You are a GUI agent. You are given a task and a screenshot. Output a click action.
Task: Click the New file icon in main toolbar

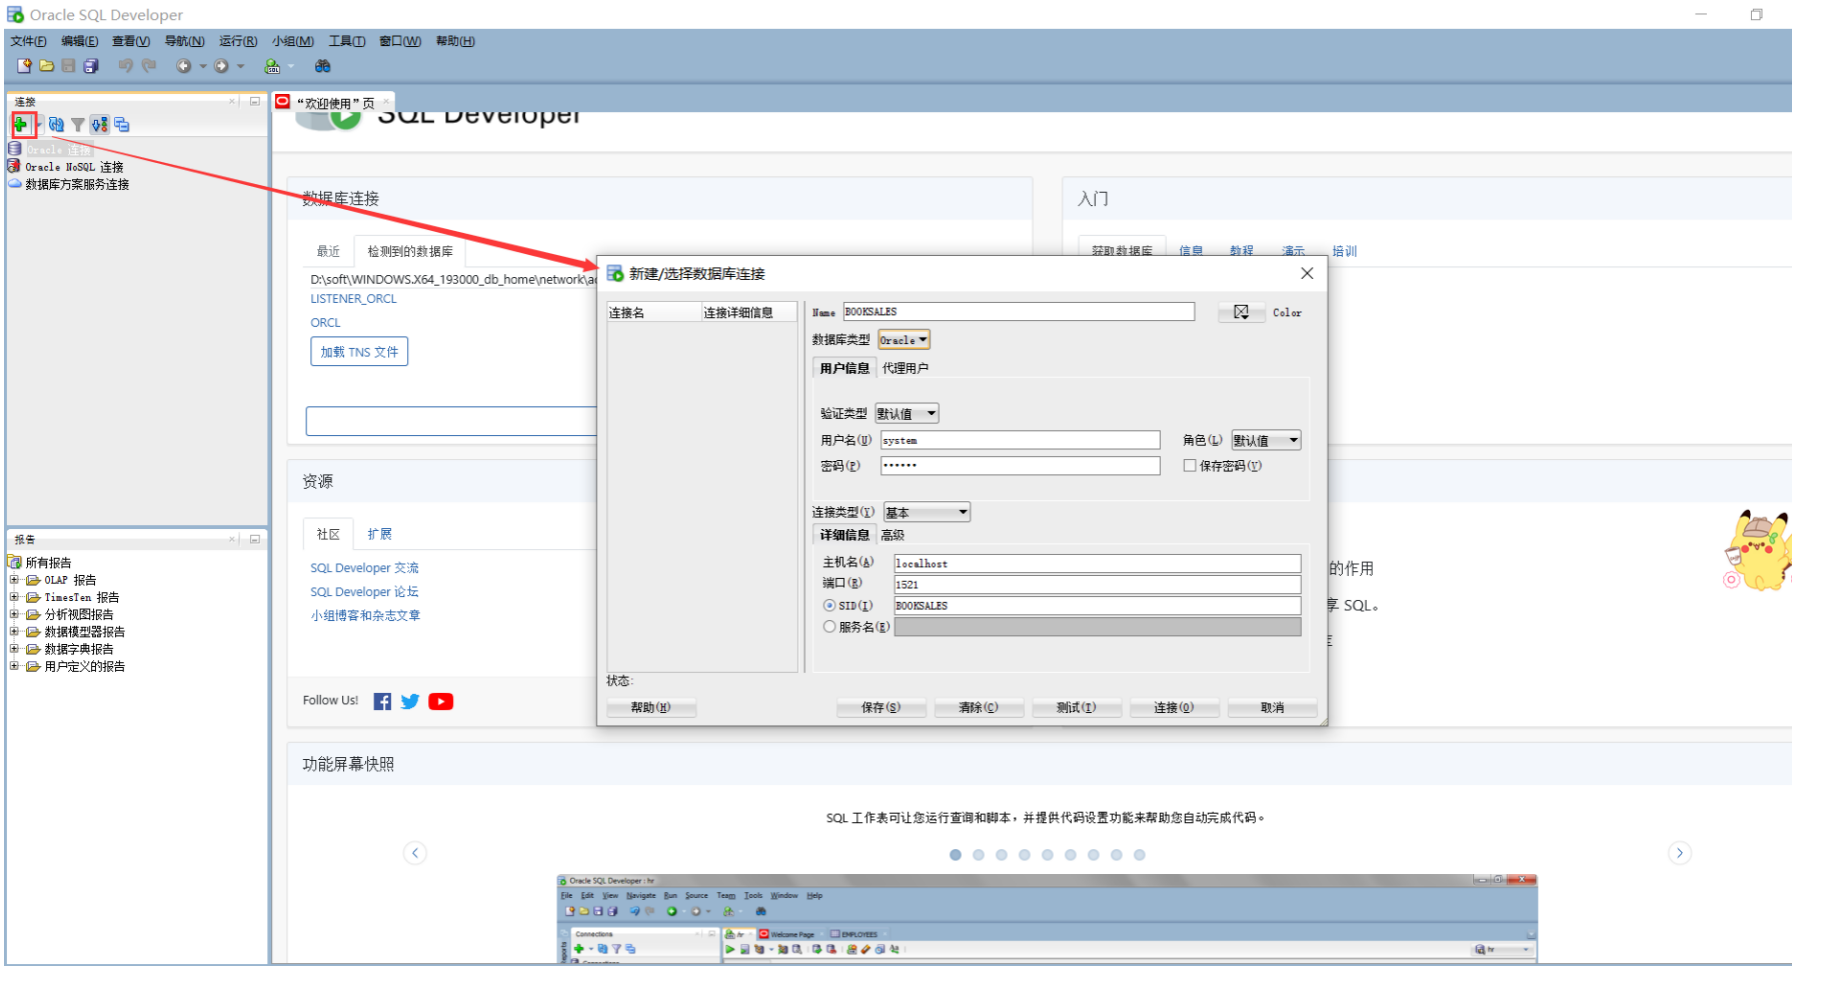25,66
